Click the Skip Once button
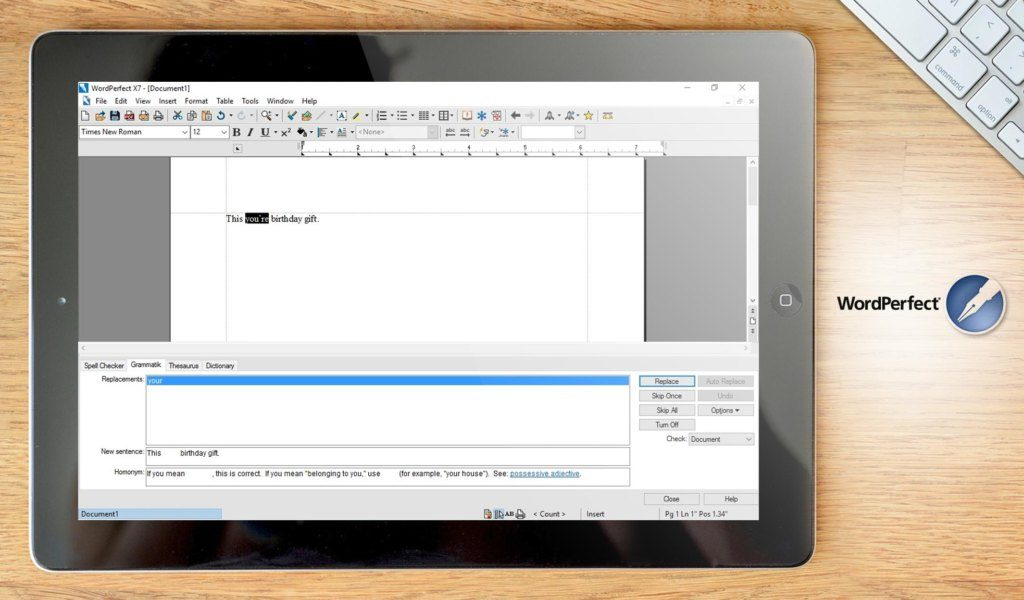 pyautogui.click(x=667, y=396)
